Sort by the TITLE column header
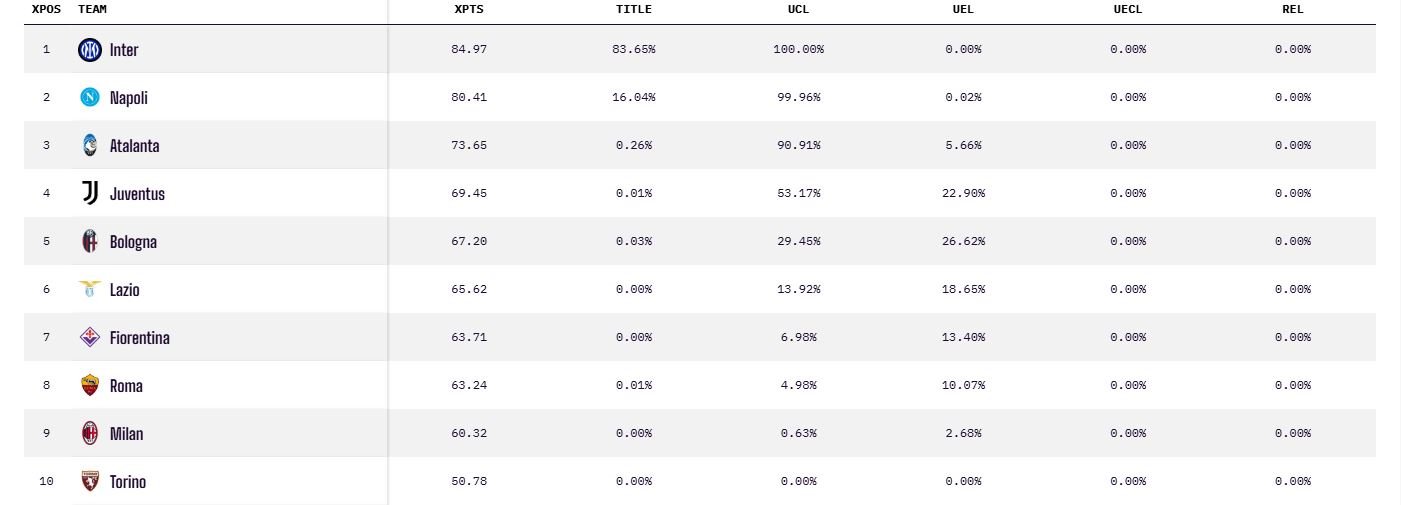 pos(634,9)
